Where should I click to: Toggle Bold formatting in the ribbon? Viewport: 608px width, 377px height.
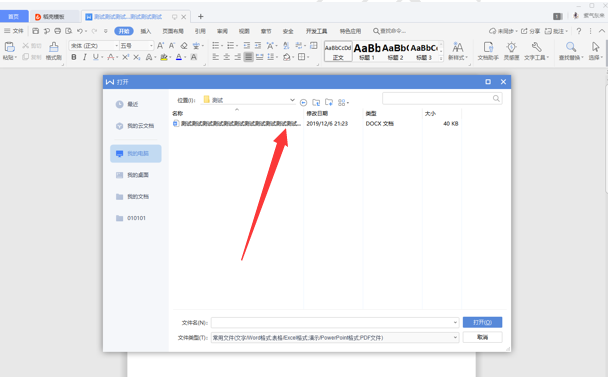click(74, 57)
